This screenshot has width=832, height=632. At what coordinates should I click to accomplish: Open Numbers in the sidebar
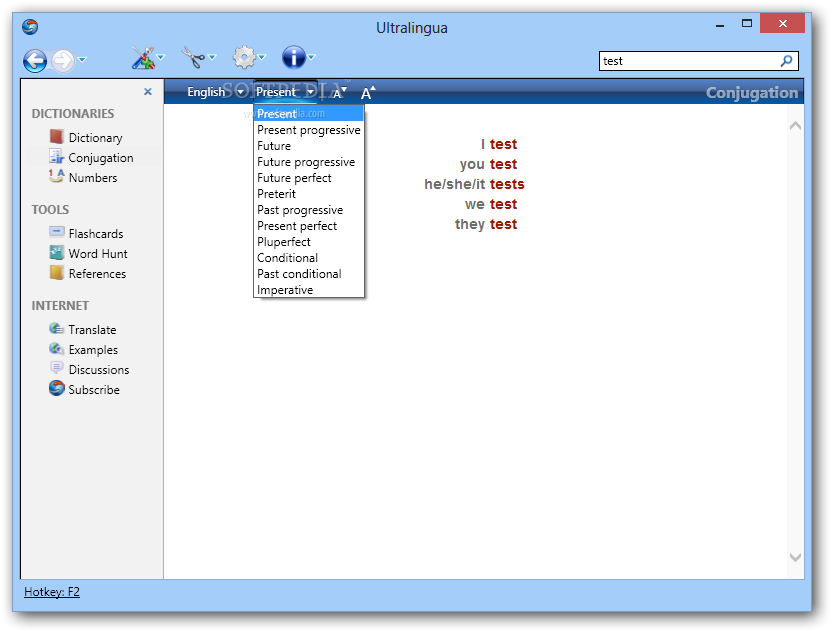(x=93, y=178)
